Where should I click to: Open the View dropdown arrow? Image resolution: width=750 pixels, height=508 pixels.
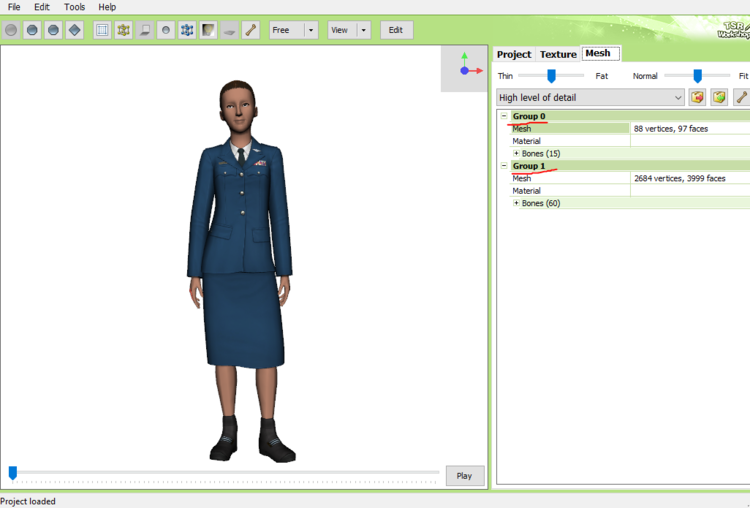click(364, 30)
